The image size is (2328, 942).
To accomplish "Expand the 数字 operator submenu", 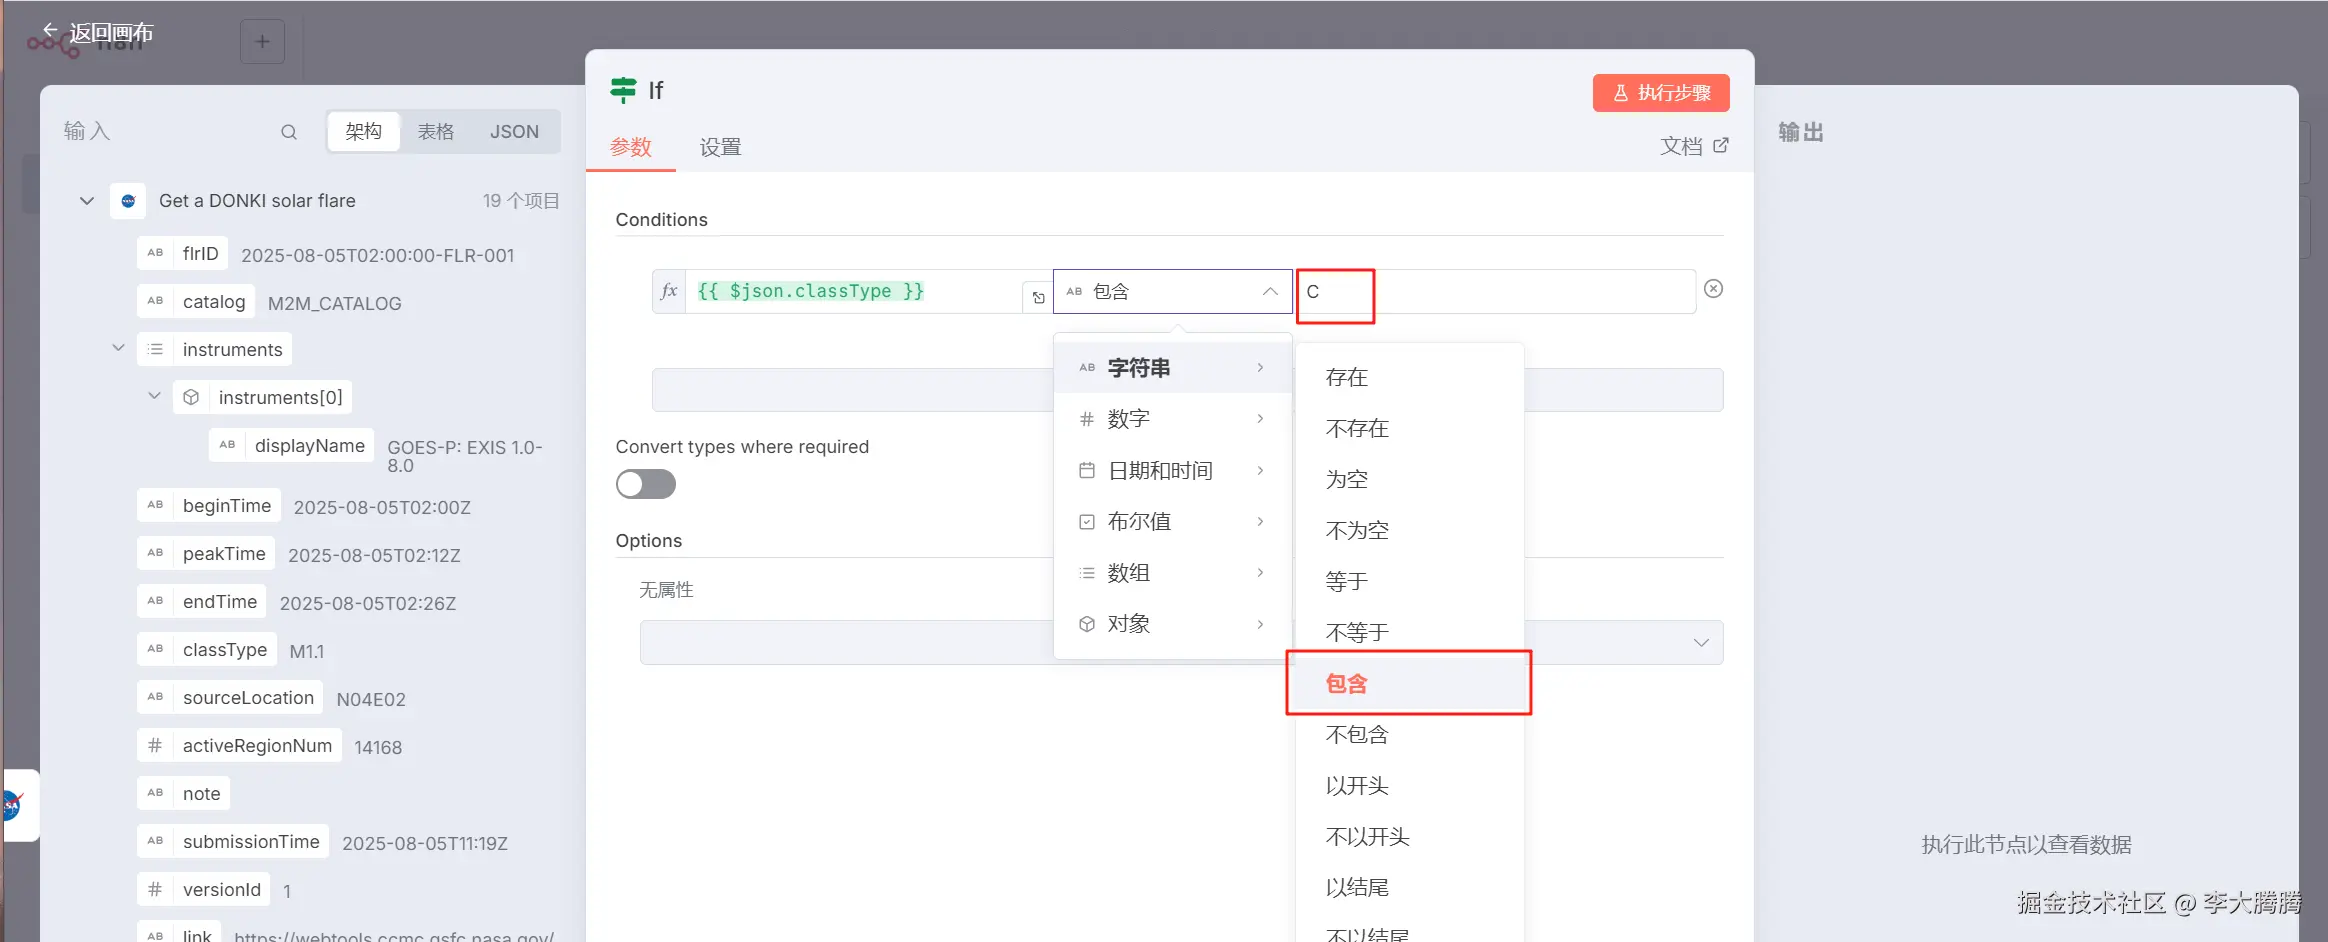I will (x=1172, y=419).
